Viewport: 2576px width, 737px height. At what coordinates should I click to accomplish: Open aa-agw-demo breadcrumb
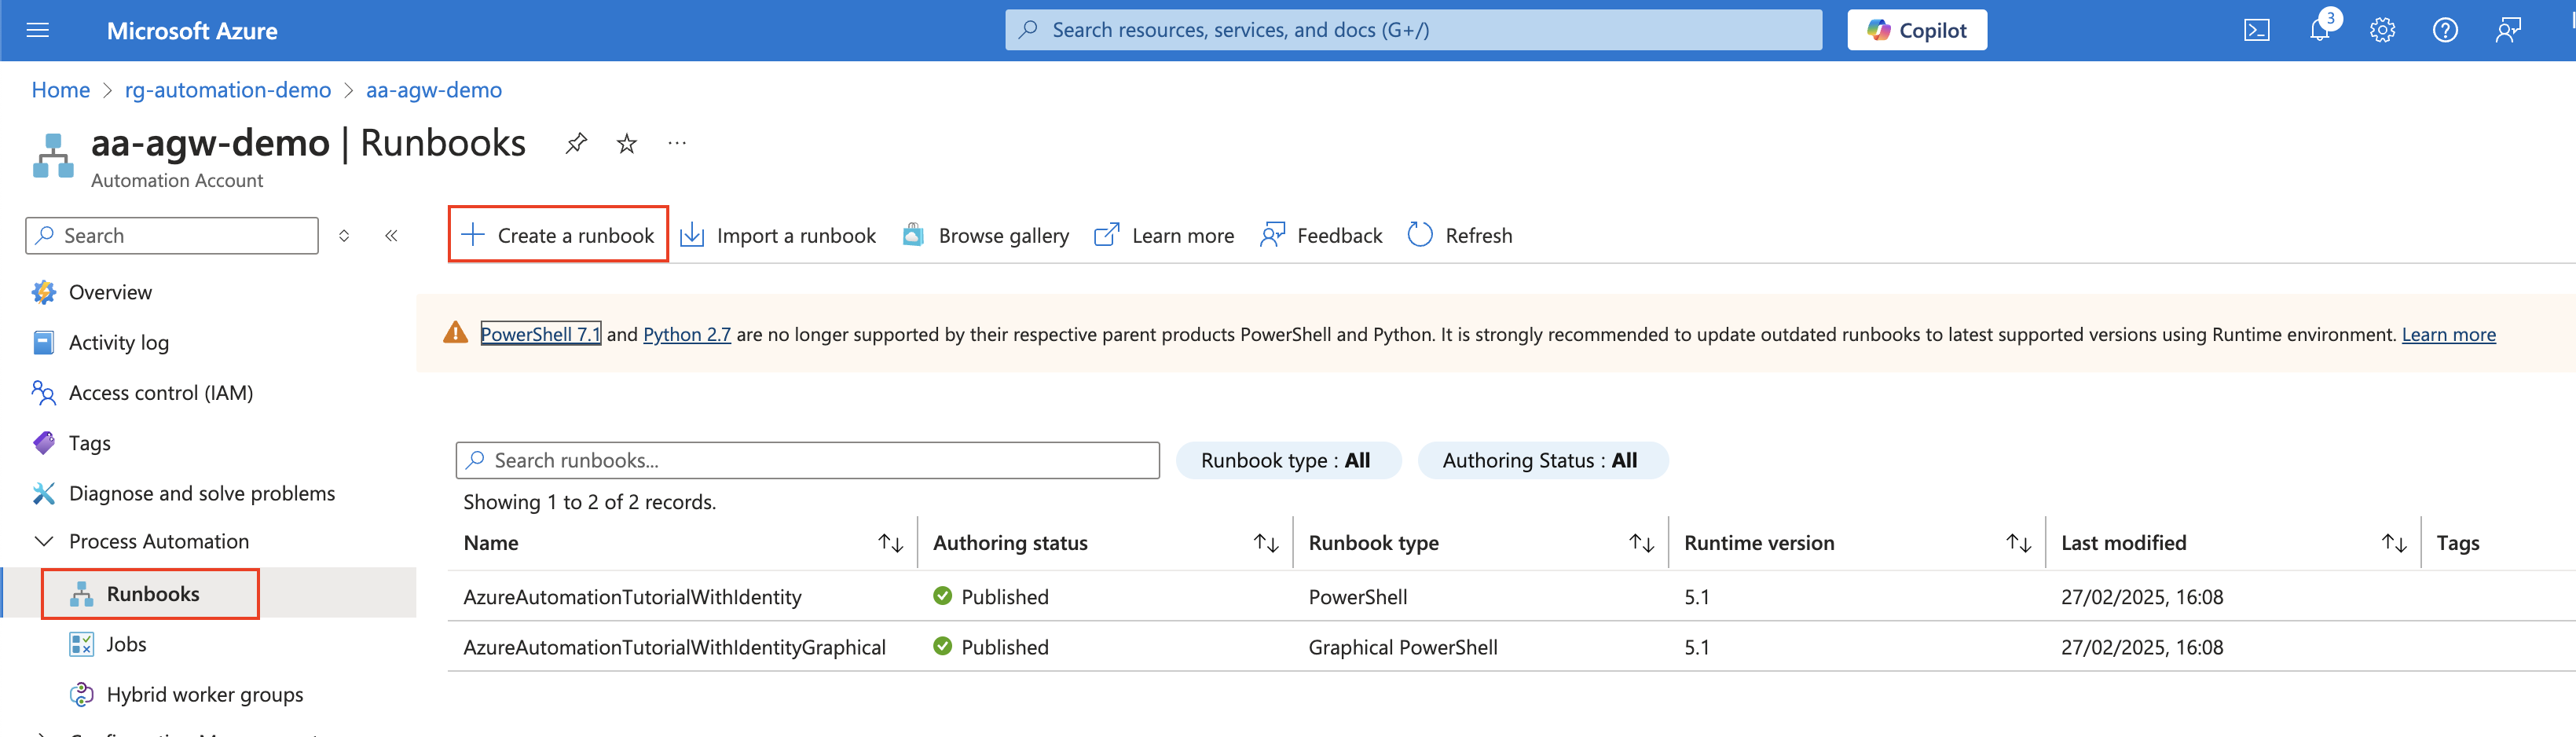click(x=434, y=90)
